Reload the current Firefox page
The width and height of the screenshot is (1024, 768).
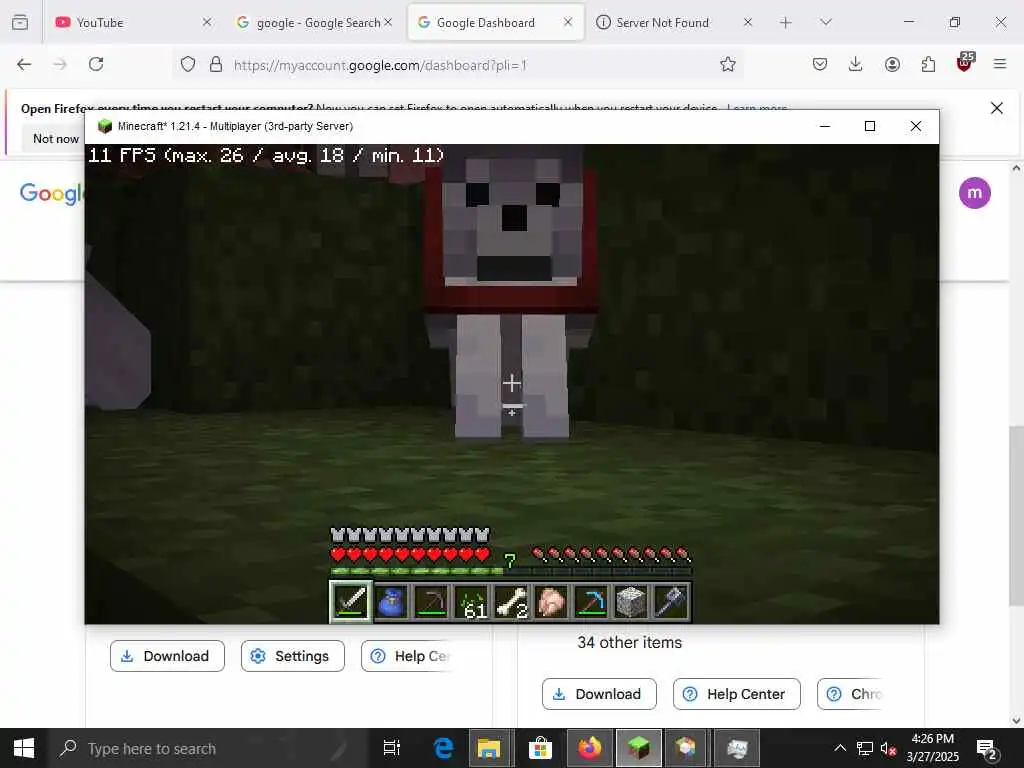(x=96, y=64)
